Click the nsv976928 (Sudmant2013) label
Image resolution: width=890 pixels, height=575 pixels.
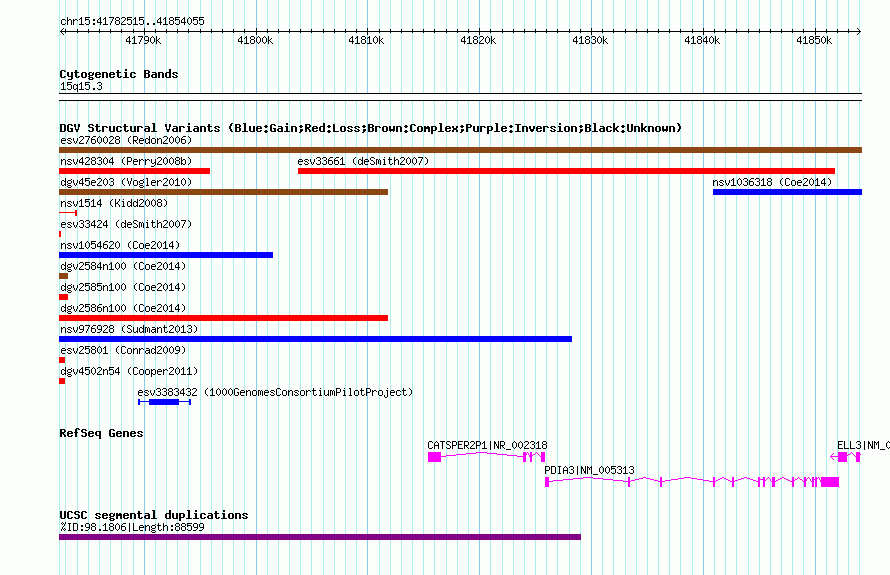(129, 329)
